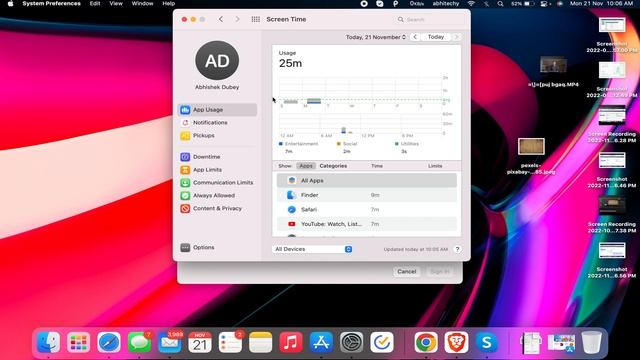The height and width of the screenshot is (360, 640).
Task: Click the user name Abhishek Dubey
Action: point(217,87)
